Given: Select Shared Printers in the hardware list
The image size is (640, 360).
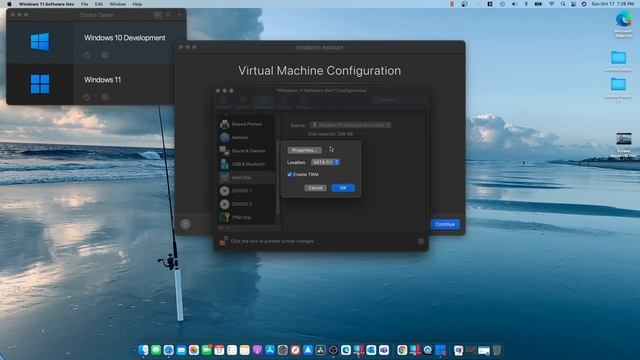Looking at the screenshot, I should [x=247, y=124].
